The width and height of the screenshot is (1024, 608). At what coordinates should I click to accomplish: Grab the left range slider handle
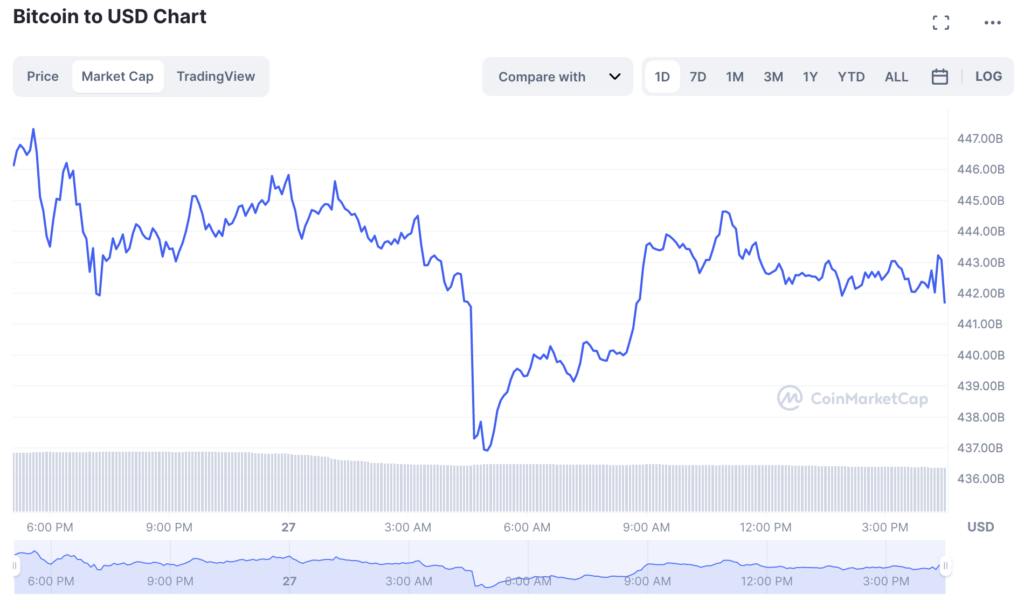pos(15,566)
